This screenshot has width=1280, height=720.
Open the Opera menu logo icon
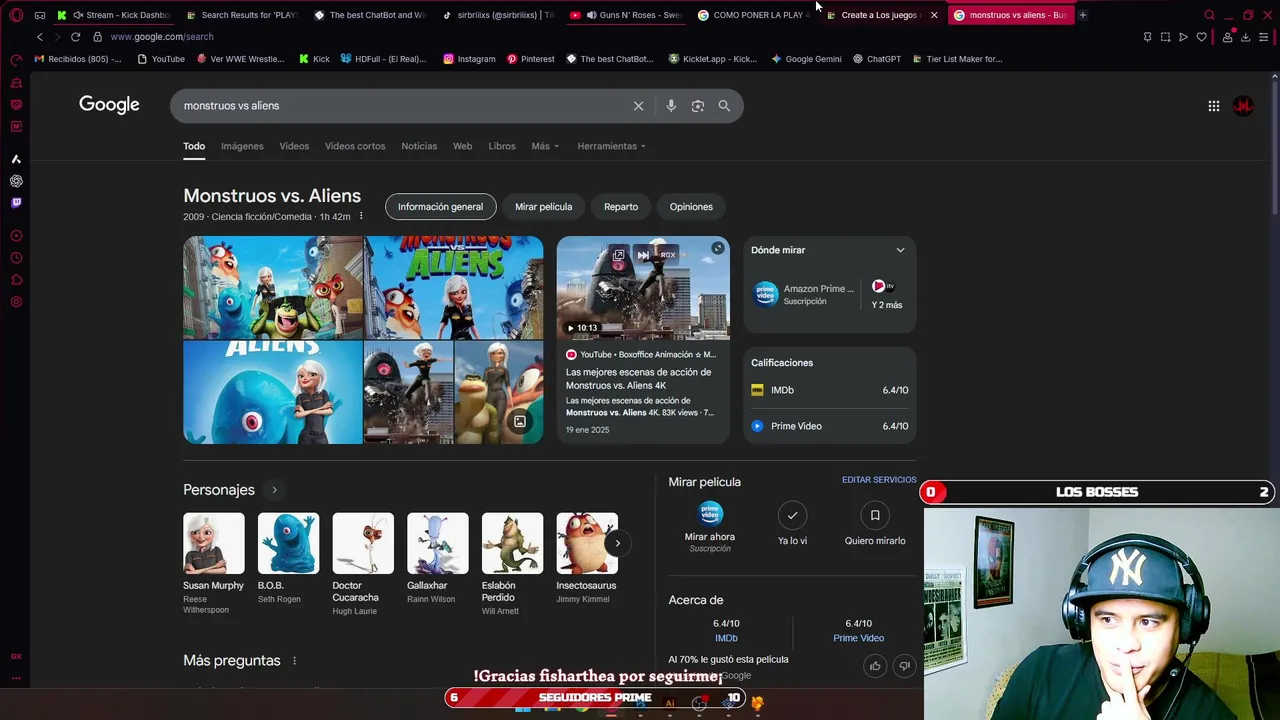click(16, 15)
